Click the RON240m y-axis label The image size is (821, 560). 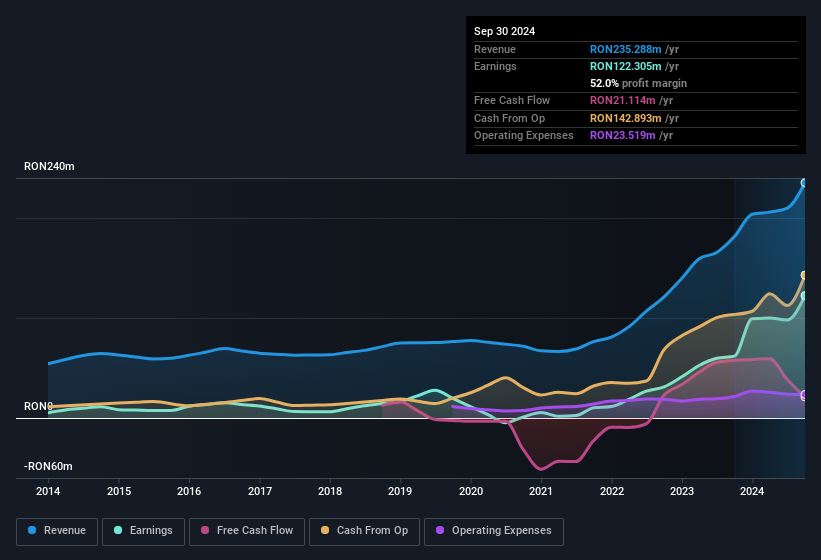(49, 166)
